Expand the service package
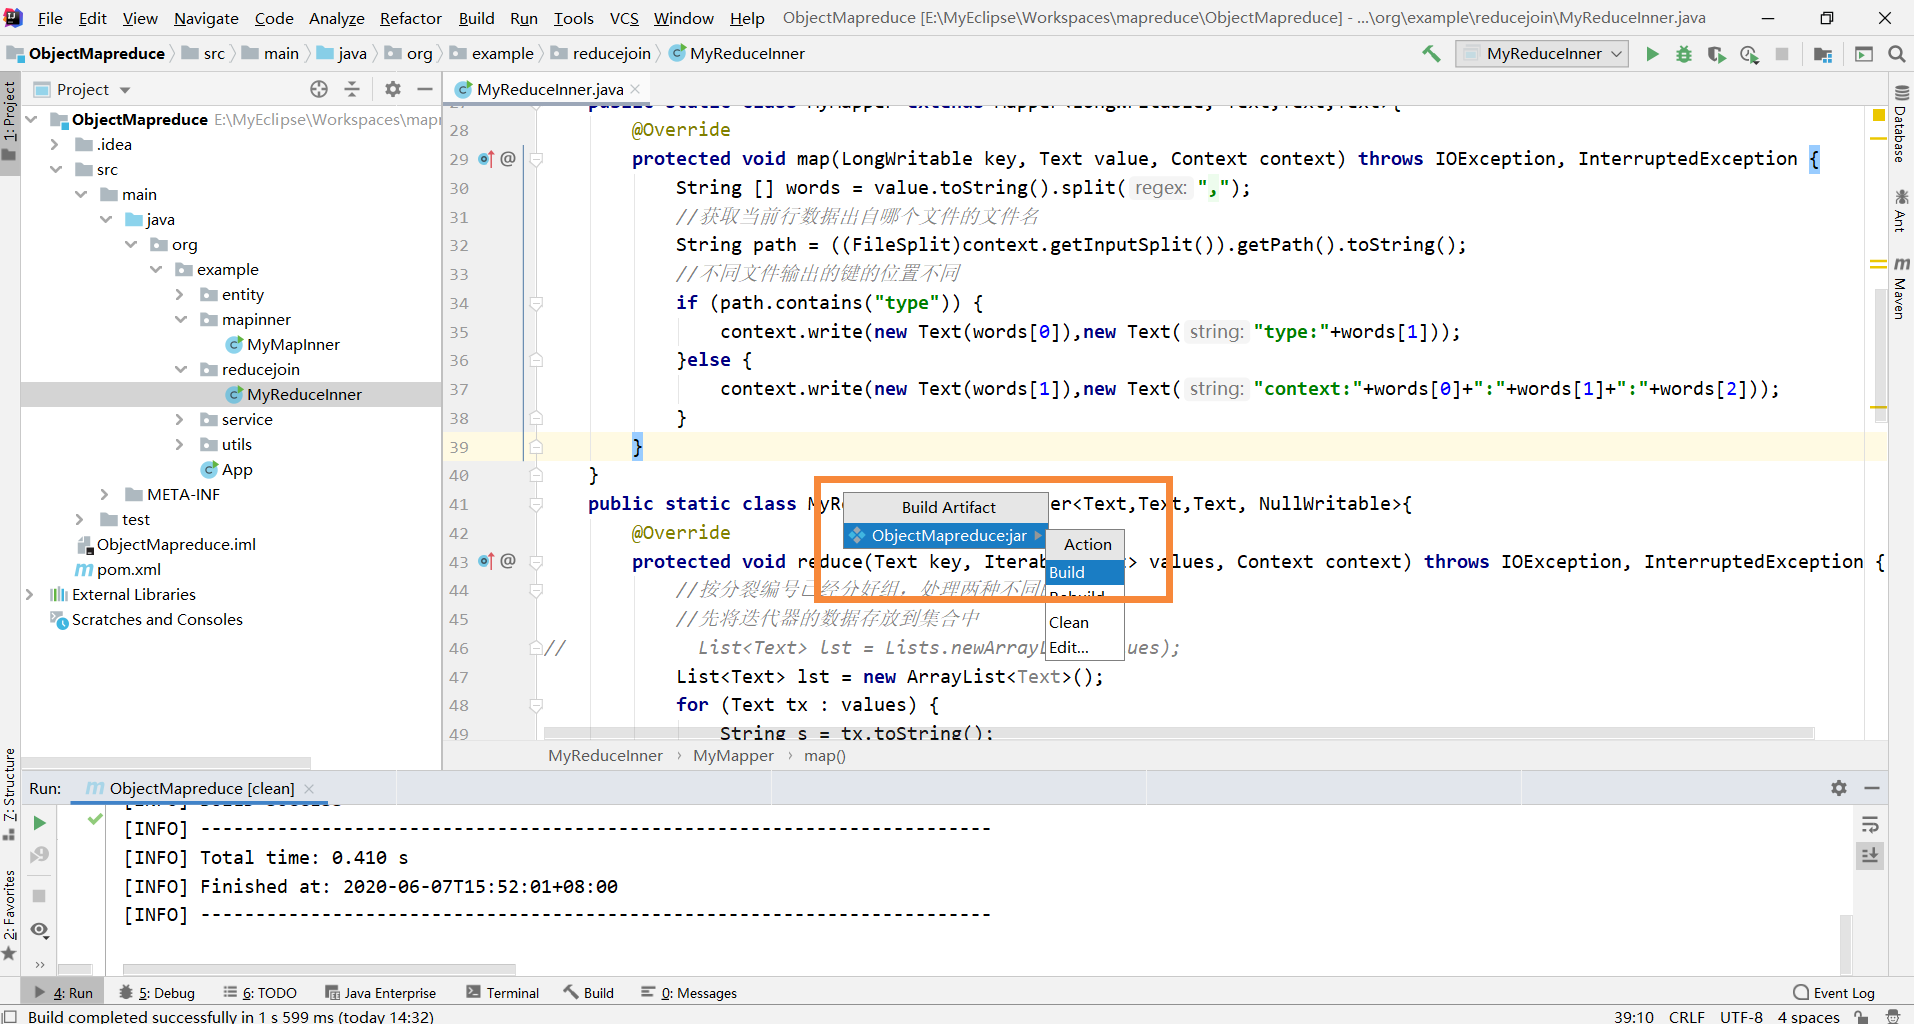The image size is (1914, 1024). click(180, 420)
